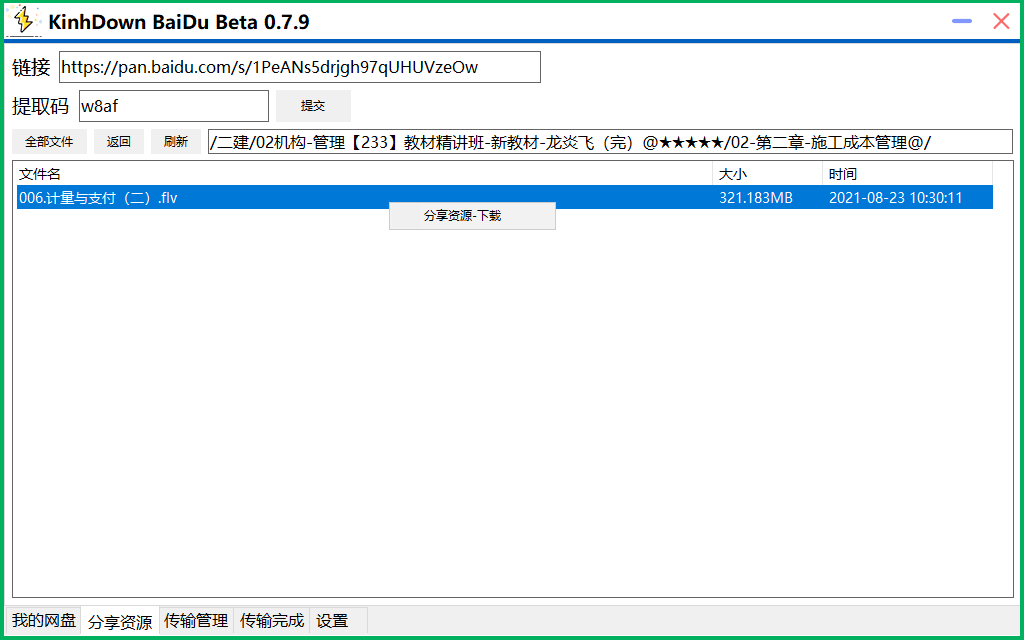Minimize the KinhDown window
The width and height of the screenshot is (1024, 640).
(962, 21)
